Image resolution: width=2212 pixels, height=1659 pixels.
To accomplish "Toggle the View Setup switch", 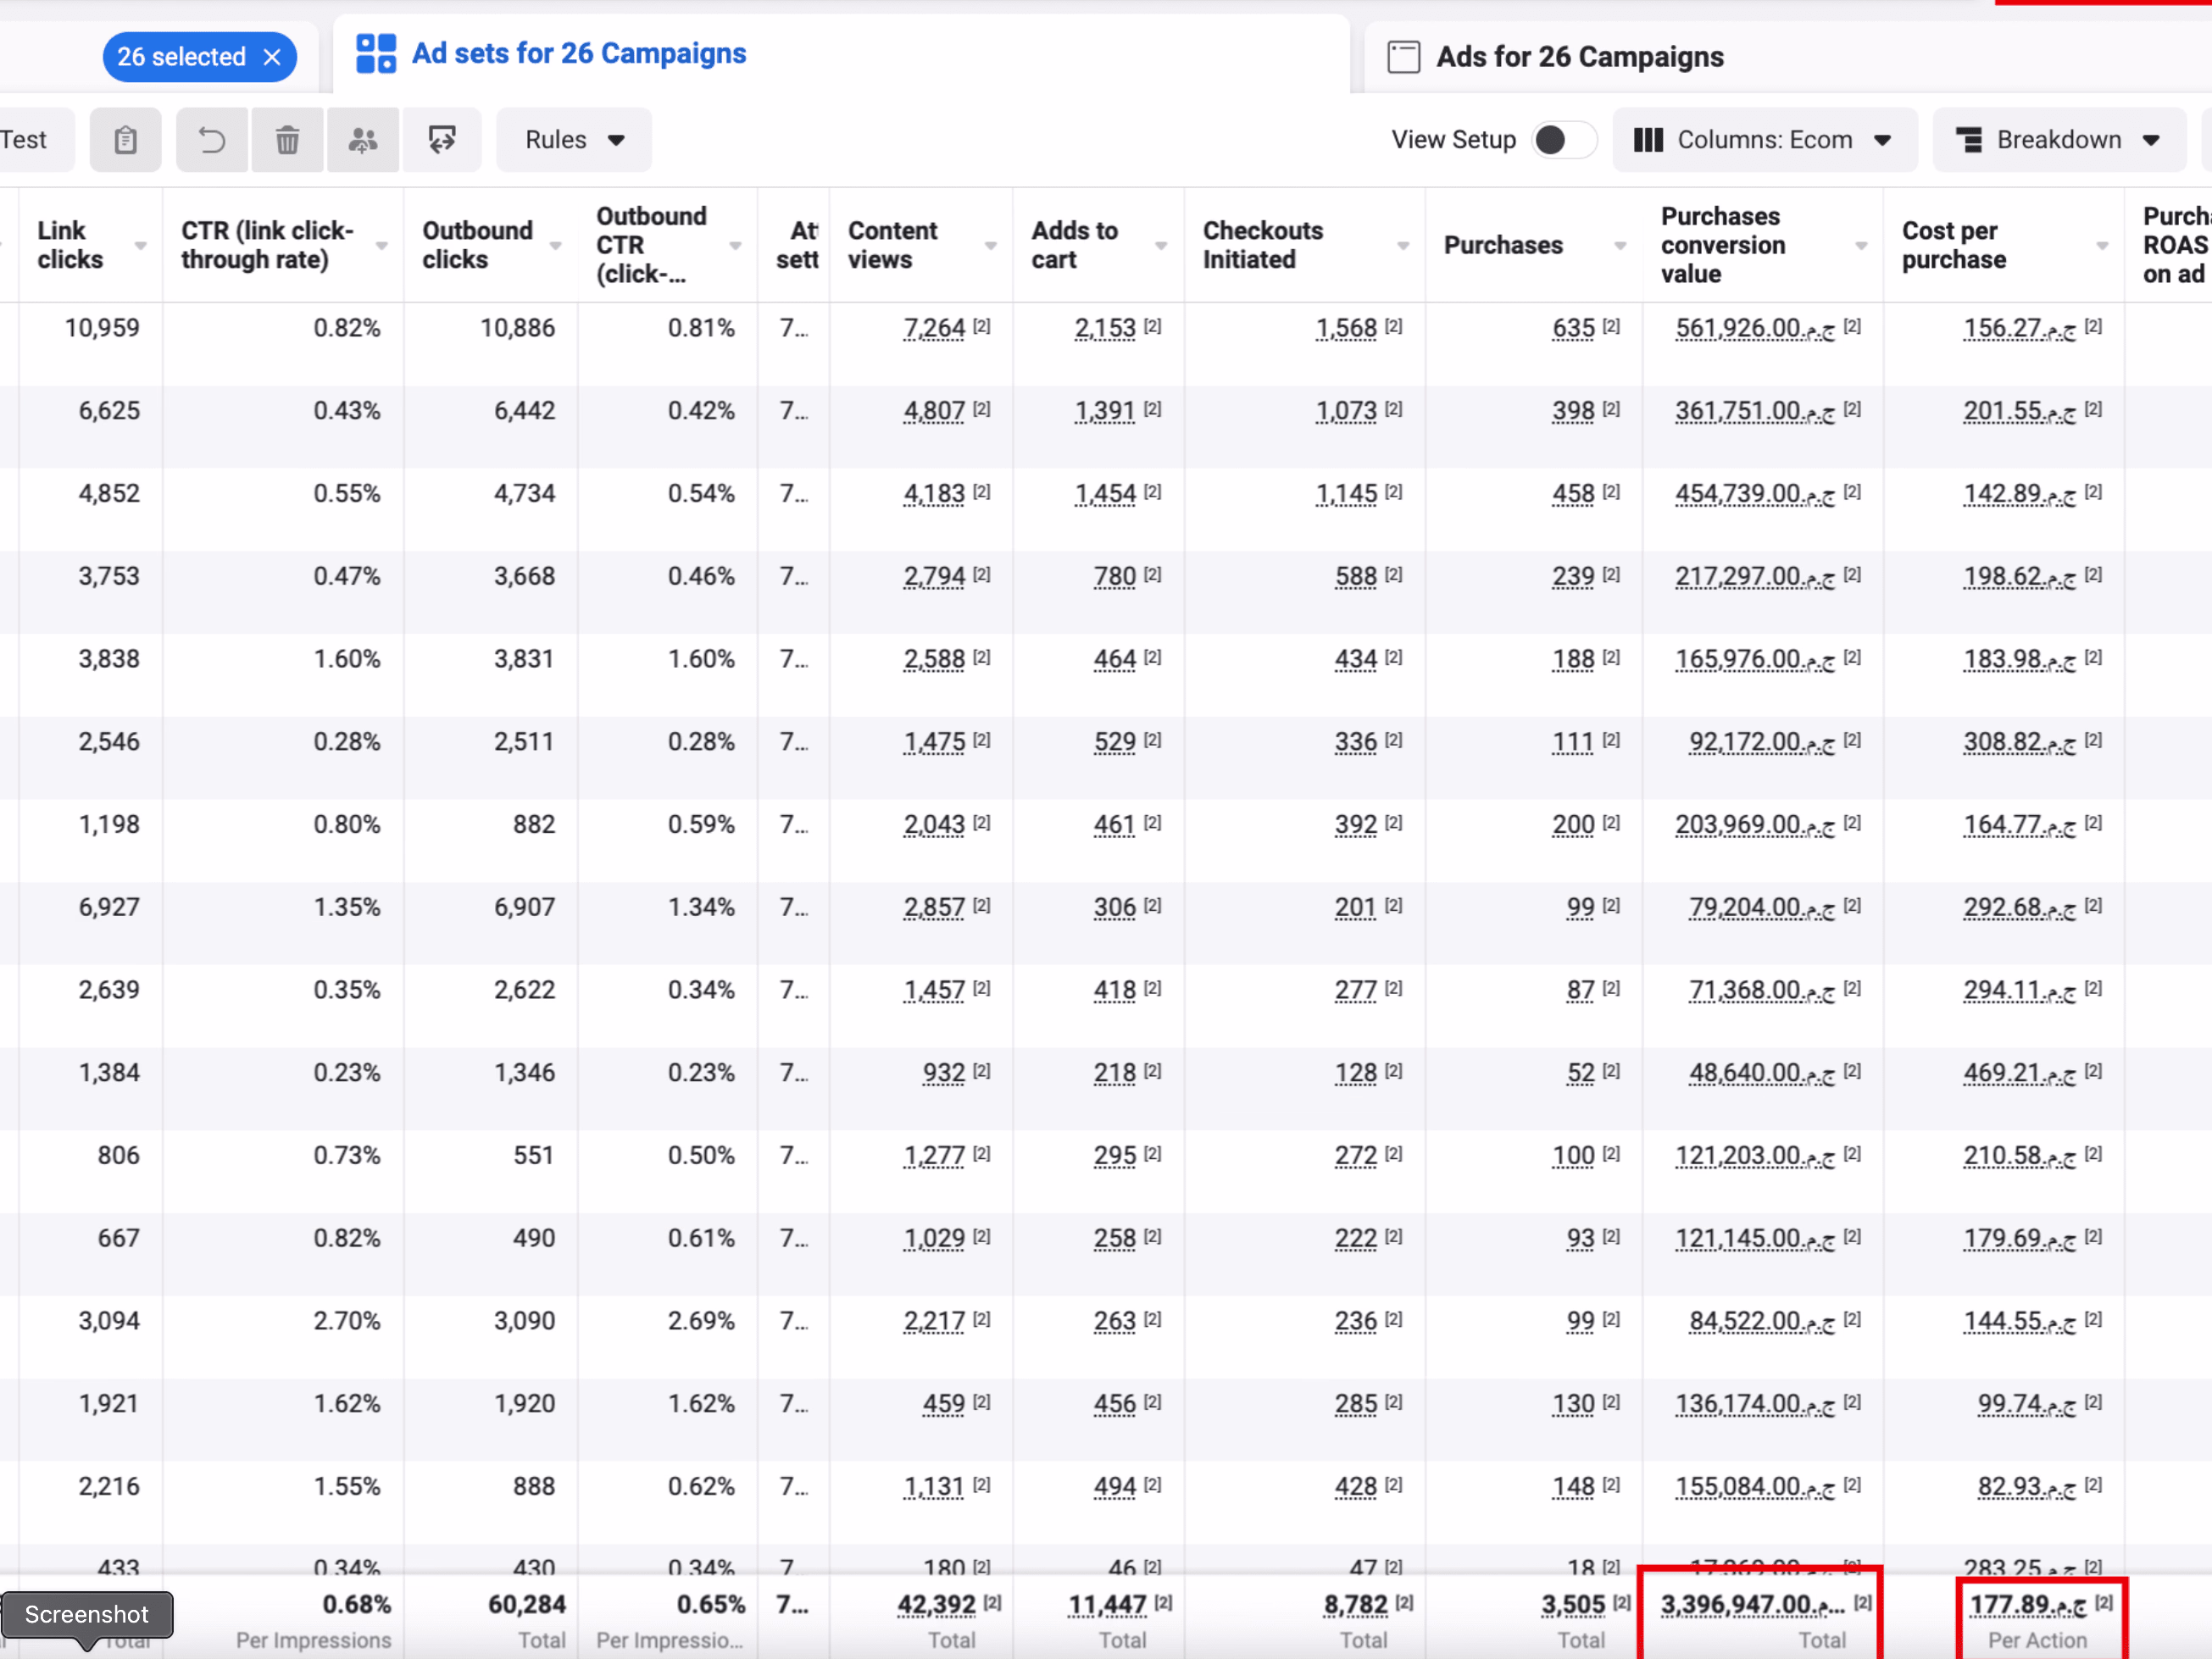I will click(x=1562, y=140).
